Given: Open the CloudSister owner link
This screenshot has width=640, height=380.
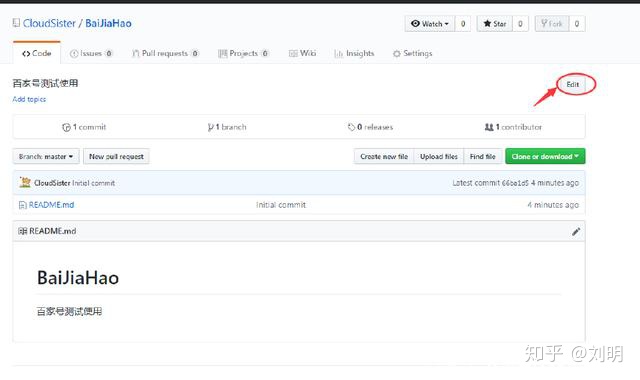Looking at the screenshot, I should (x=49, y=23).
